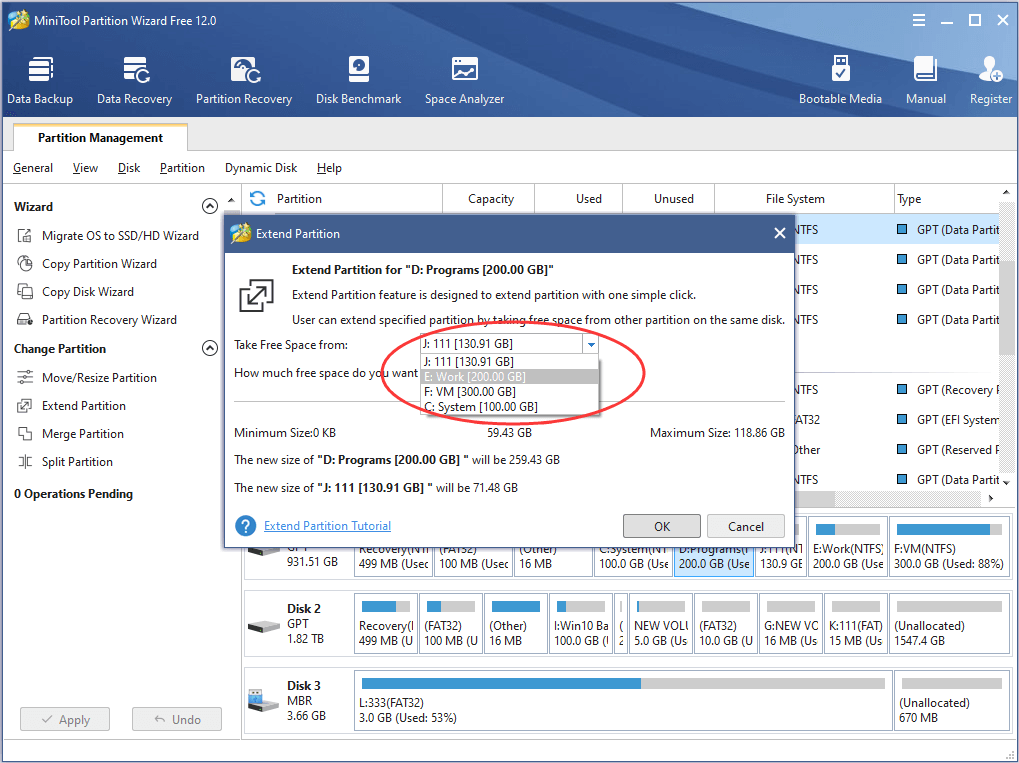Start the Disk Benchmark tool
The height and width of the screenshot is (763, 1019).
click(x=358, y=80)
